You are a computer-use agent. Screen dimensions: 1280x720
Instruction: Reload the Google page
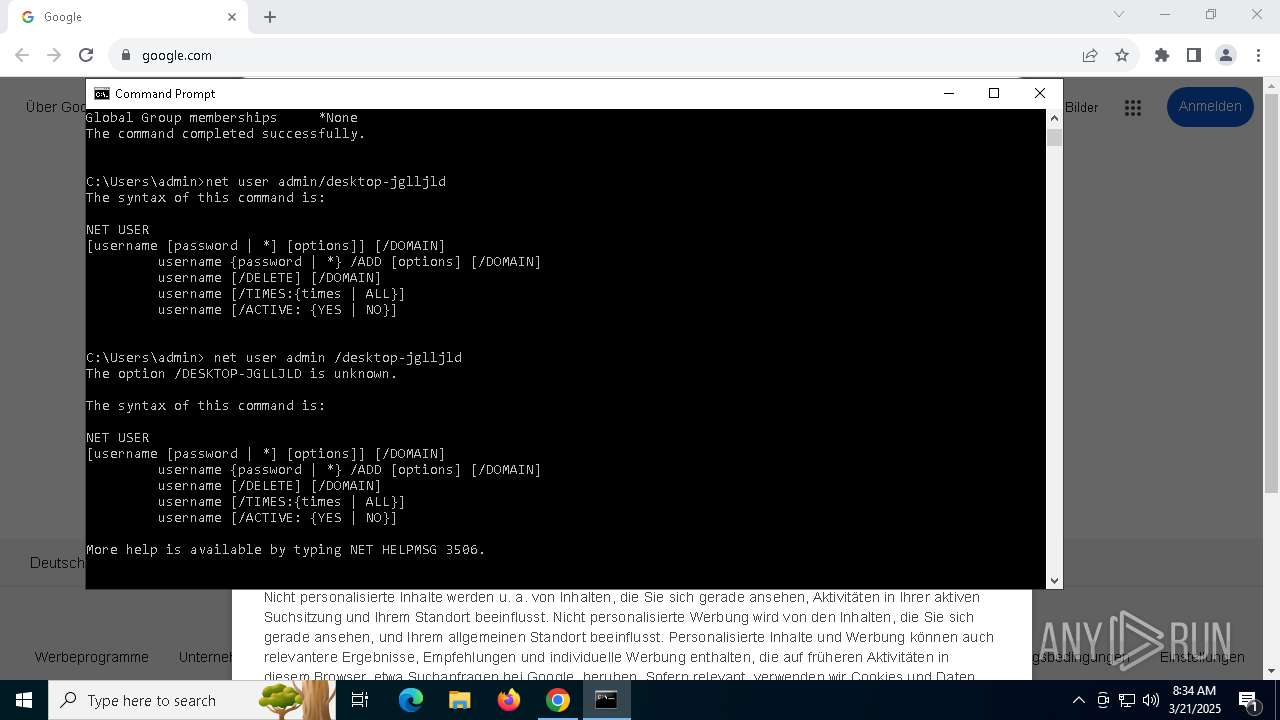(x=86, y=55)
